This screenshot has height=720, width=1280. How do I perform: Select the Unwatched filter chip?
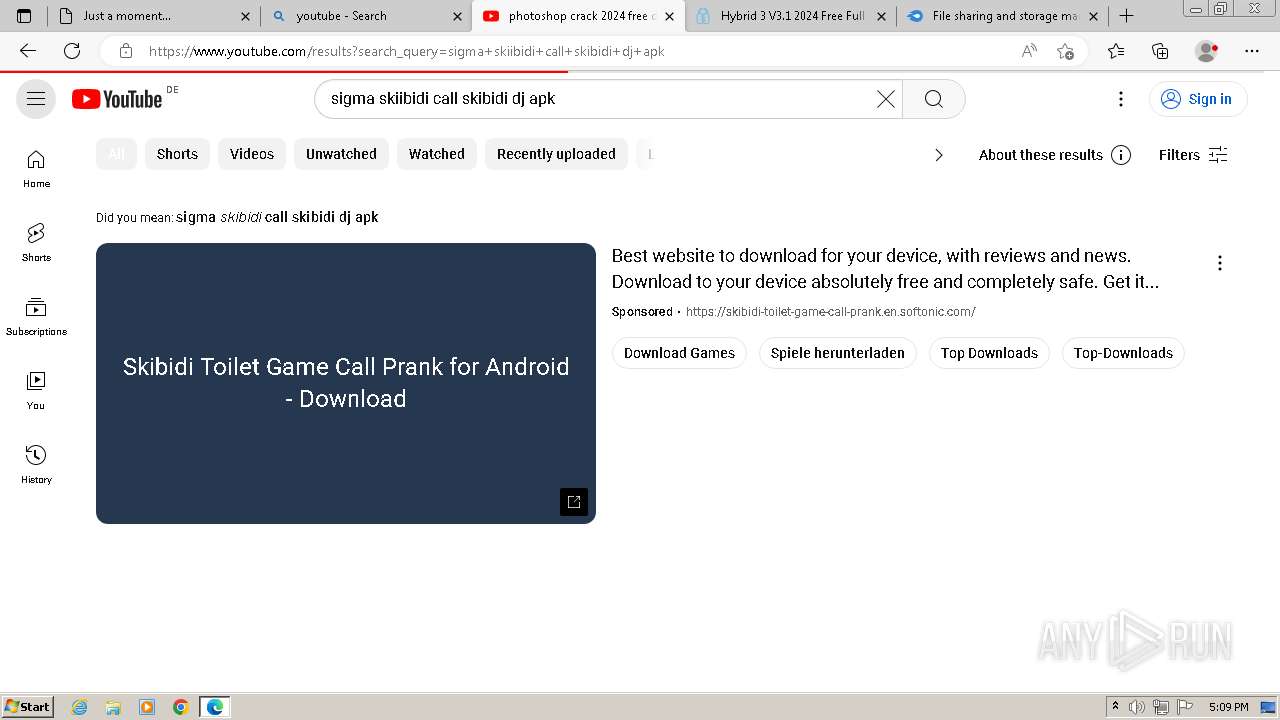(341, 154)
